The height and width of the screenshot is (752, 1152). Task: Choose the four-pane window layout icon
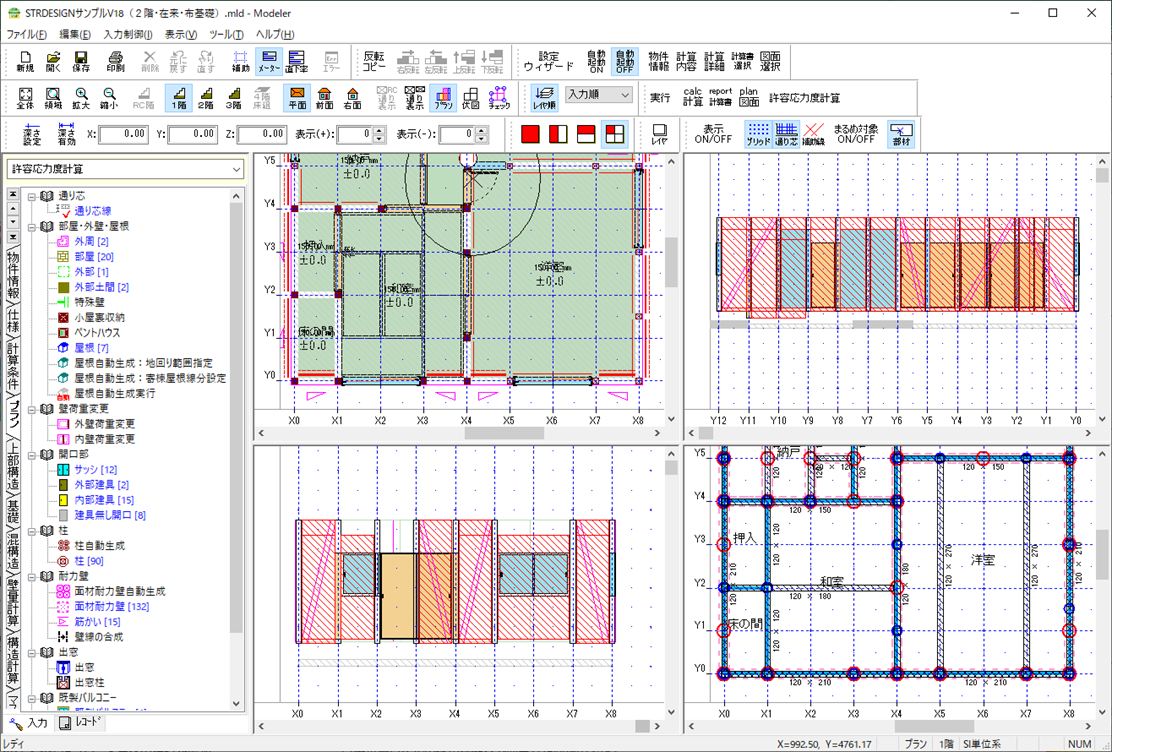[616, 134]
